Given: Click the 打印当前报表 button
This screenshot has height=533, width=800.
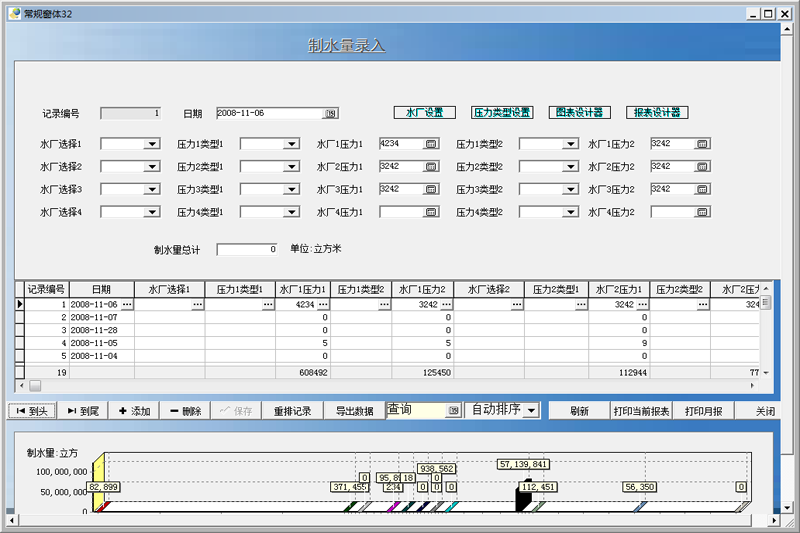Looking at the screenshot, I should coord(641,411).
